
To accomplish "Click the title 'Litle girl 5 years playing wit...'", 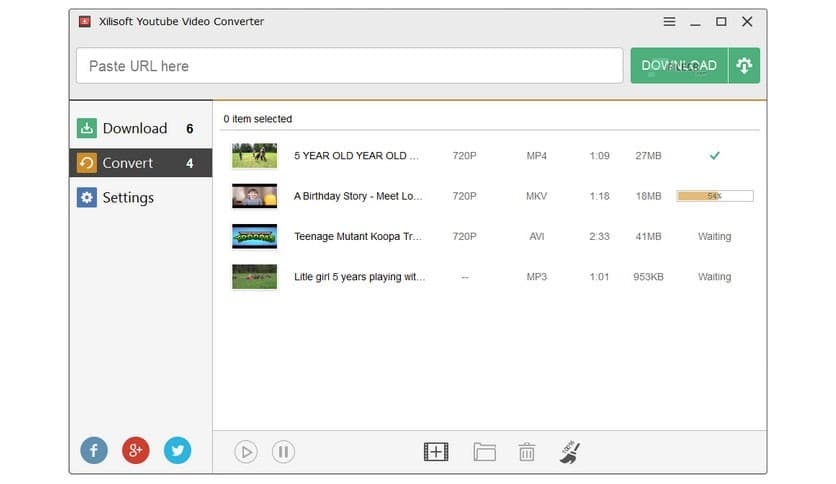I will [359, 277].
